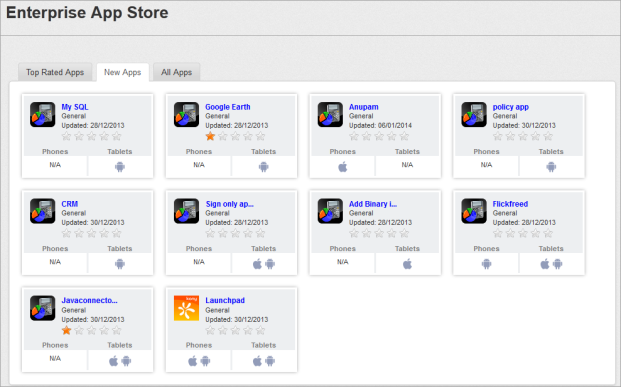Click Sign only ap... tablets Apple icon
The width and height of the screenshot is (621, 387).
click(257, 264)
